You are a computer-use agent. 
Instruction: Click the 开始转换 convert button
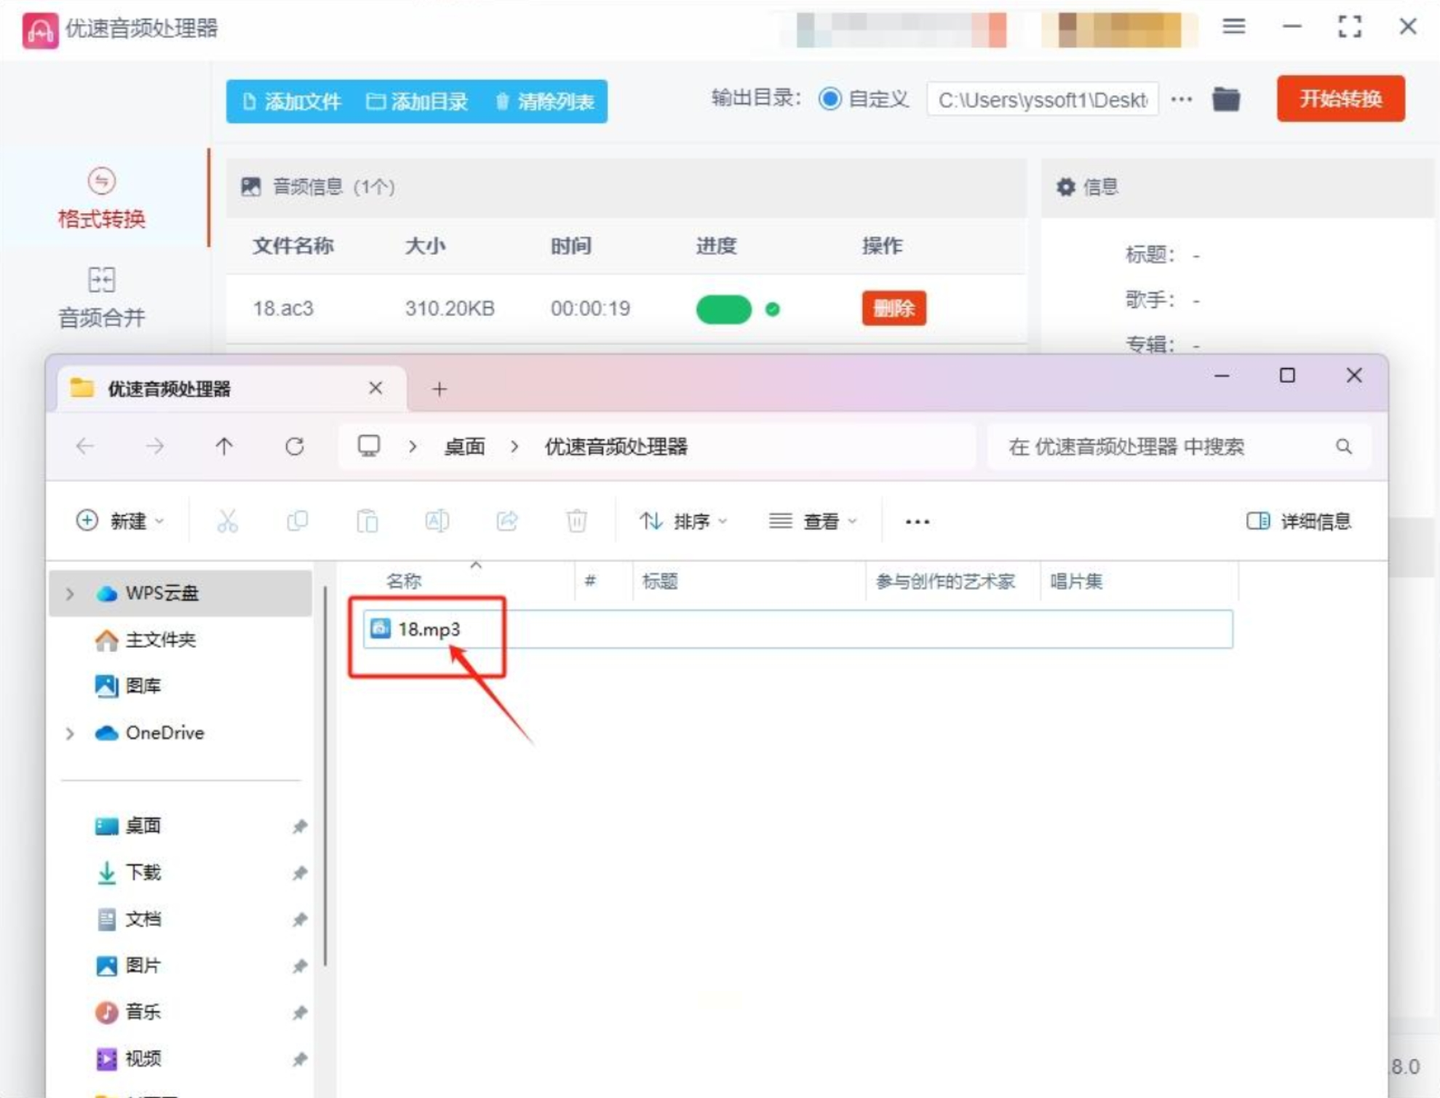click(1340, 99)
